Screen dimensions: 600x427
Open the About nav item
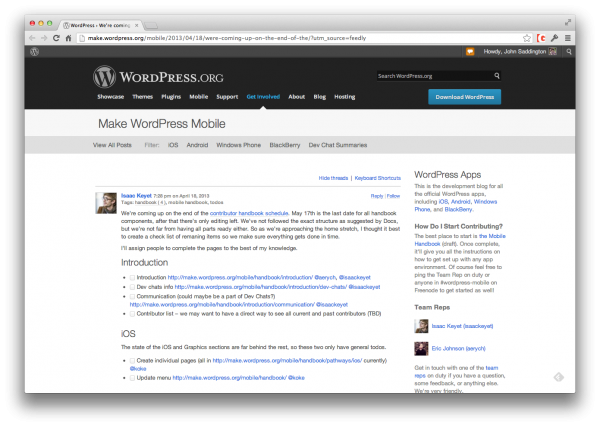click(297, 97)
